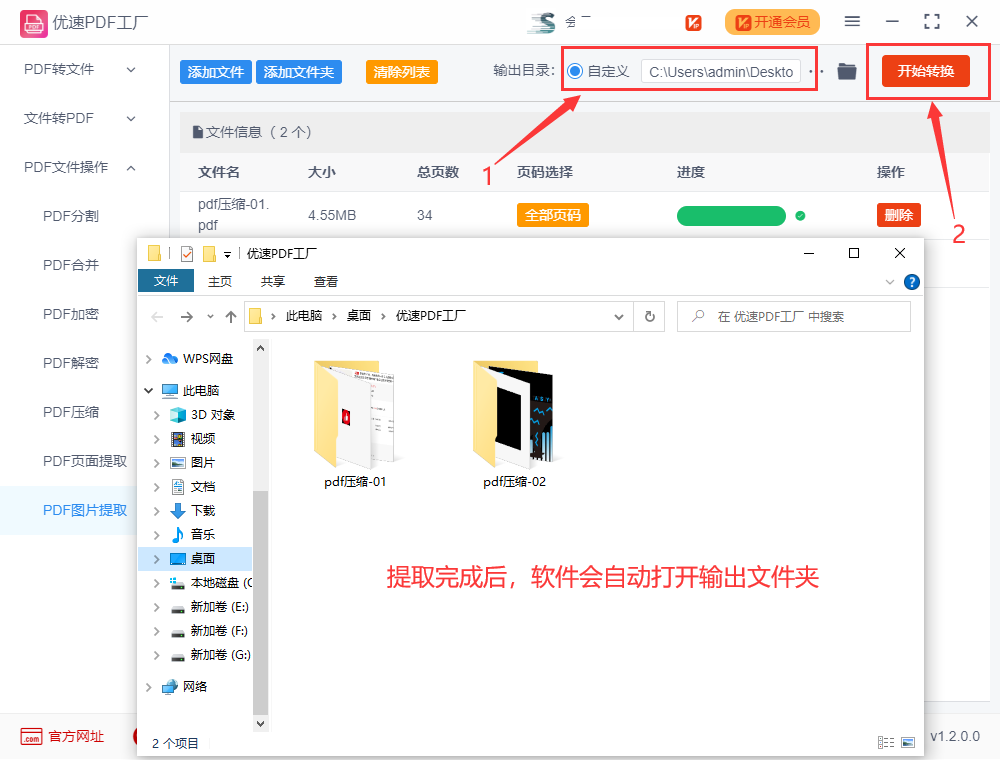Expand the 文件转PDF sidebar section

pyautogui.click(x=131, y=119)
